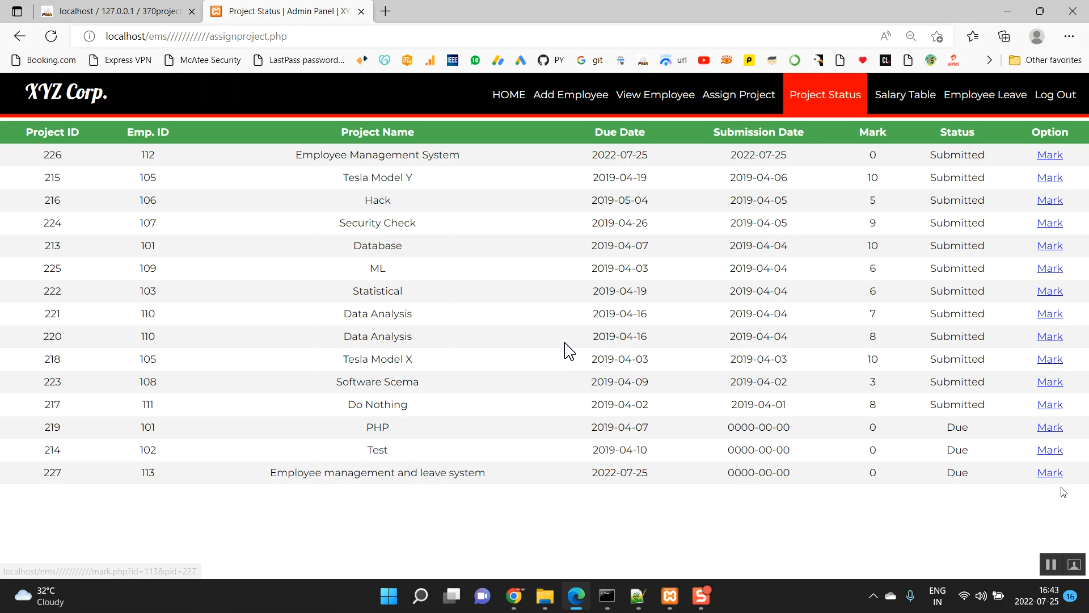Launch Chrome from the taskbar

click(514, 596)
